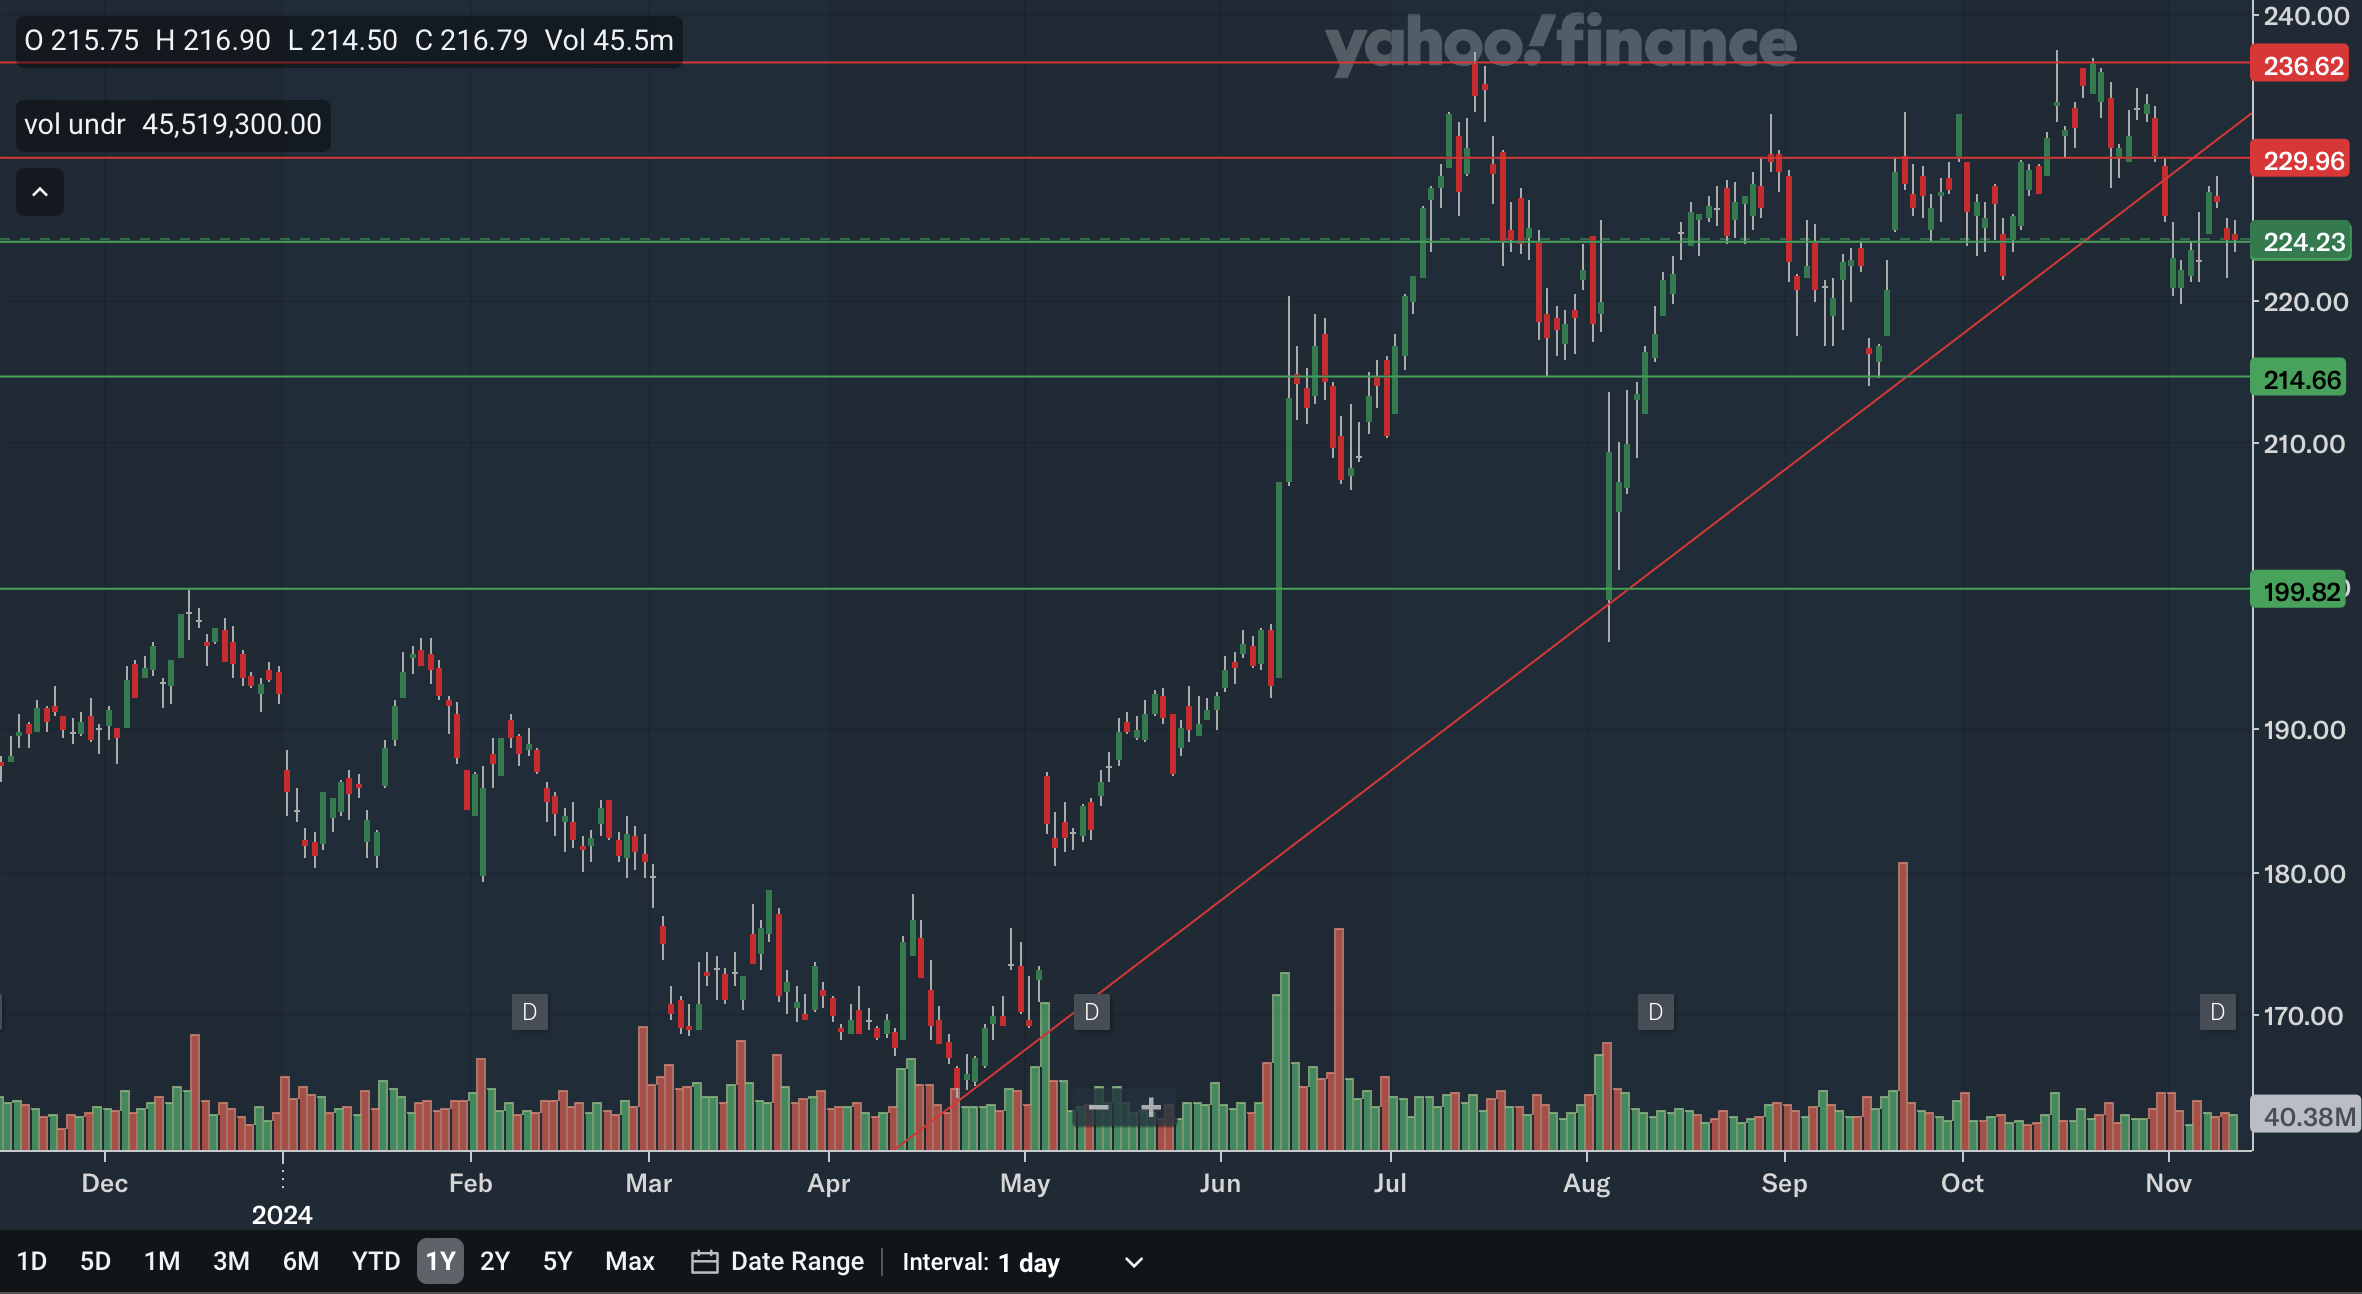
Task: Toggle the 1Y range selection
Action: pos(440,1262)
